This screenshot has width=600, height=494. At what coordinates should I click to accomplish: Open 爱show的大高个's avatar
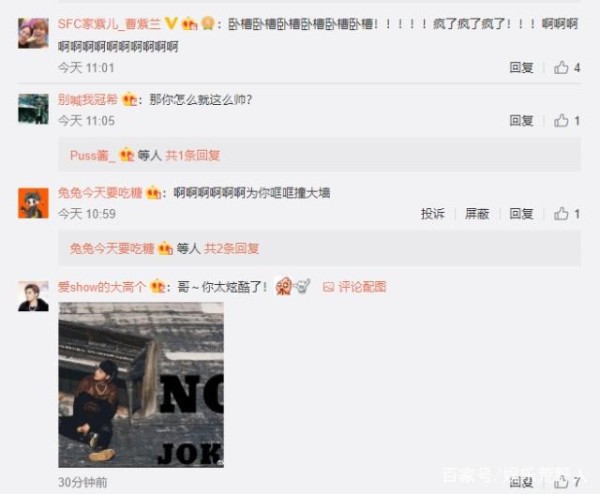click(x=33, y=296)
